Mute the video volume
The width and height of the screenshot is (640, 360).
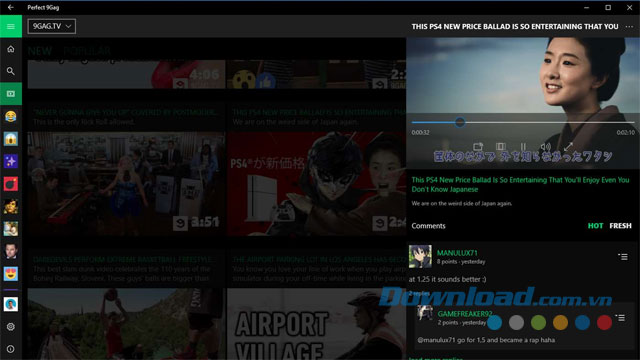pyautogui.click(x=545, y=147)
